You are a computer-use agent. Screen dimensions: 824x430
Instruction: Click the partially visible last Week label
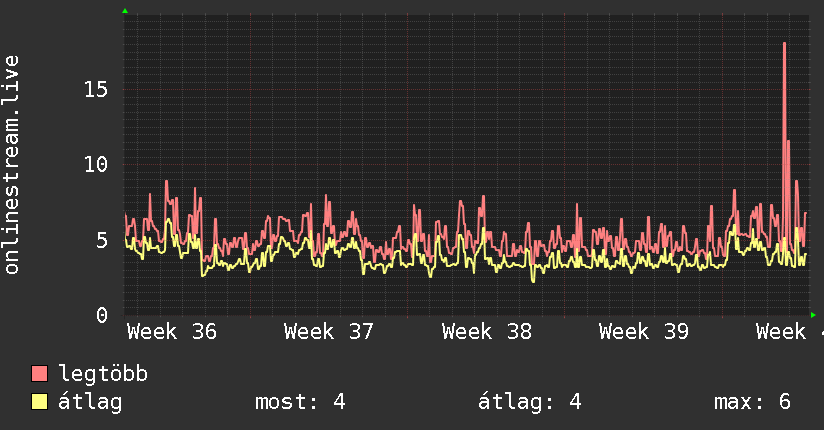789,332
